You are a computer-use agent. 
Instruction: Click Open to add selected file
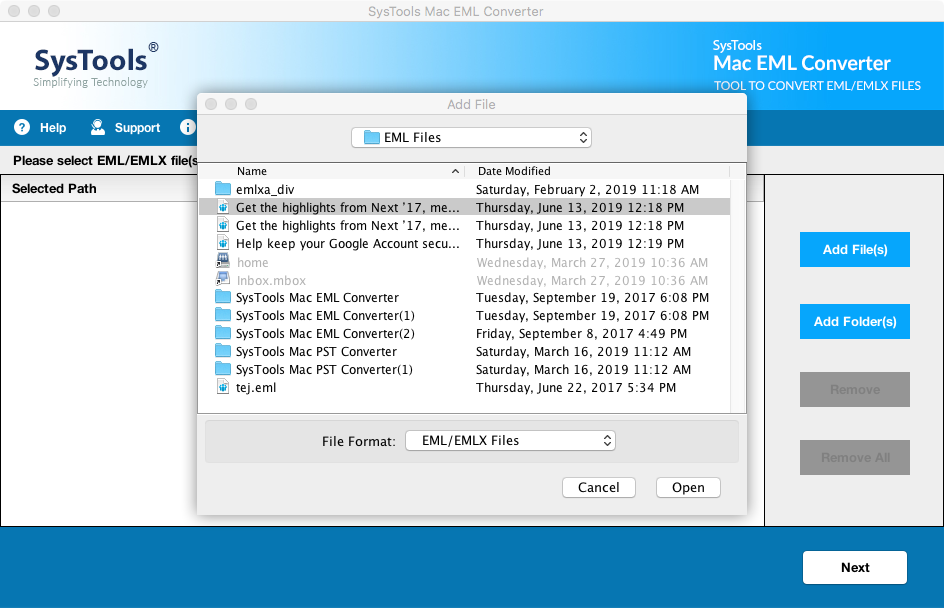pyautogui.click(x=688, y=488)
